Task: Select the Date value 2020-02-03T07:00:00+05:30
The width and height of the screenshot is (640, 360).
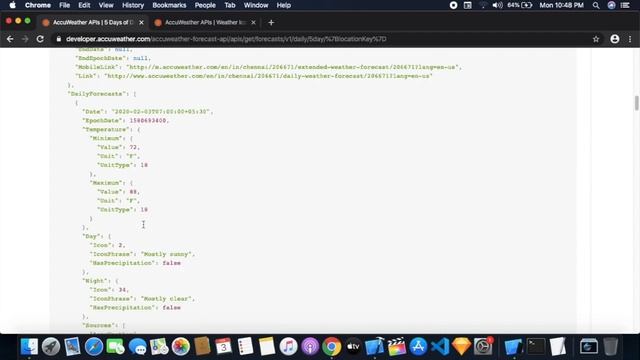Action: click(160, 111)
